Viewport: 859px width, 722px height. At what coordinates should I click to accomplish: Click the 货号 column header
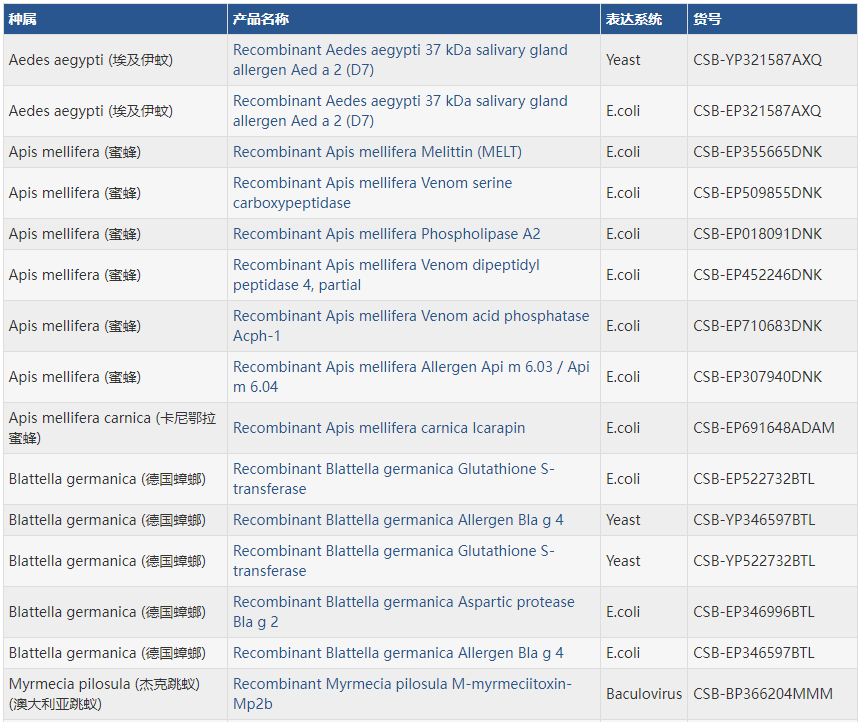[707, 19]
